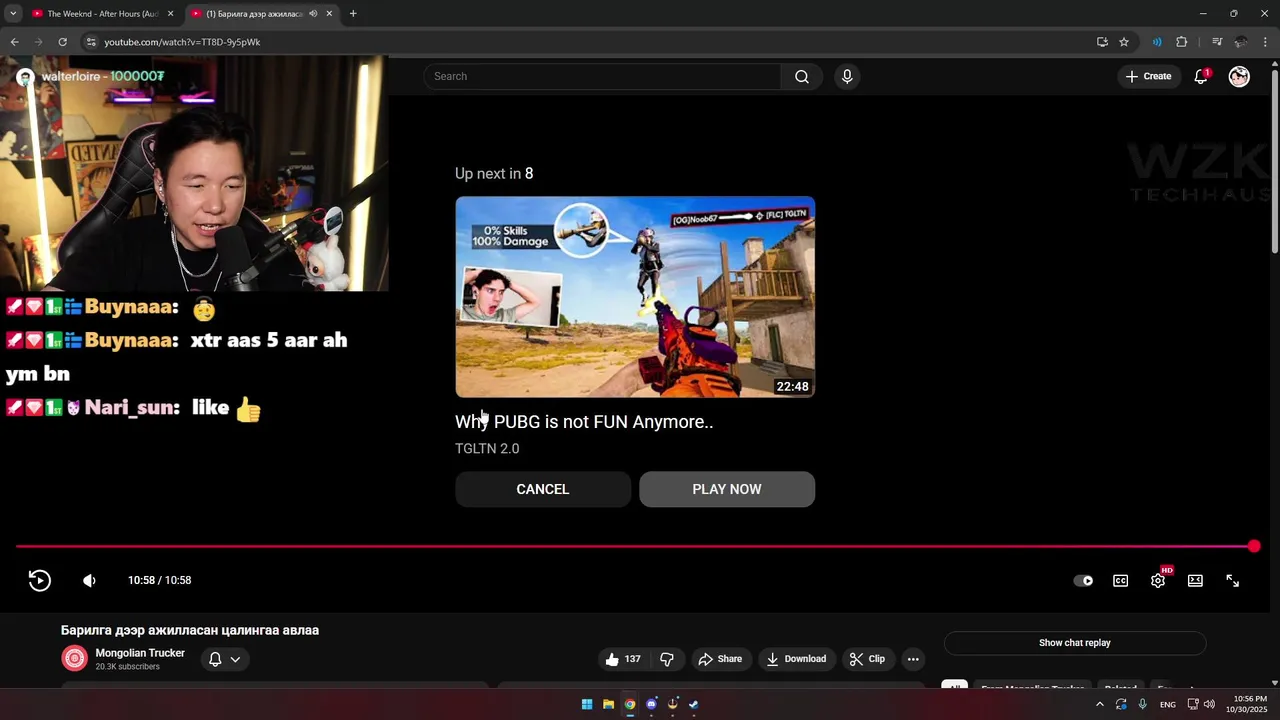Open Chrome profile avatar
This screenshot has width=1280, height=720.
tap(1241, 42)
